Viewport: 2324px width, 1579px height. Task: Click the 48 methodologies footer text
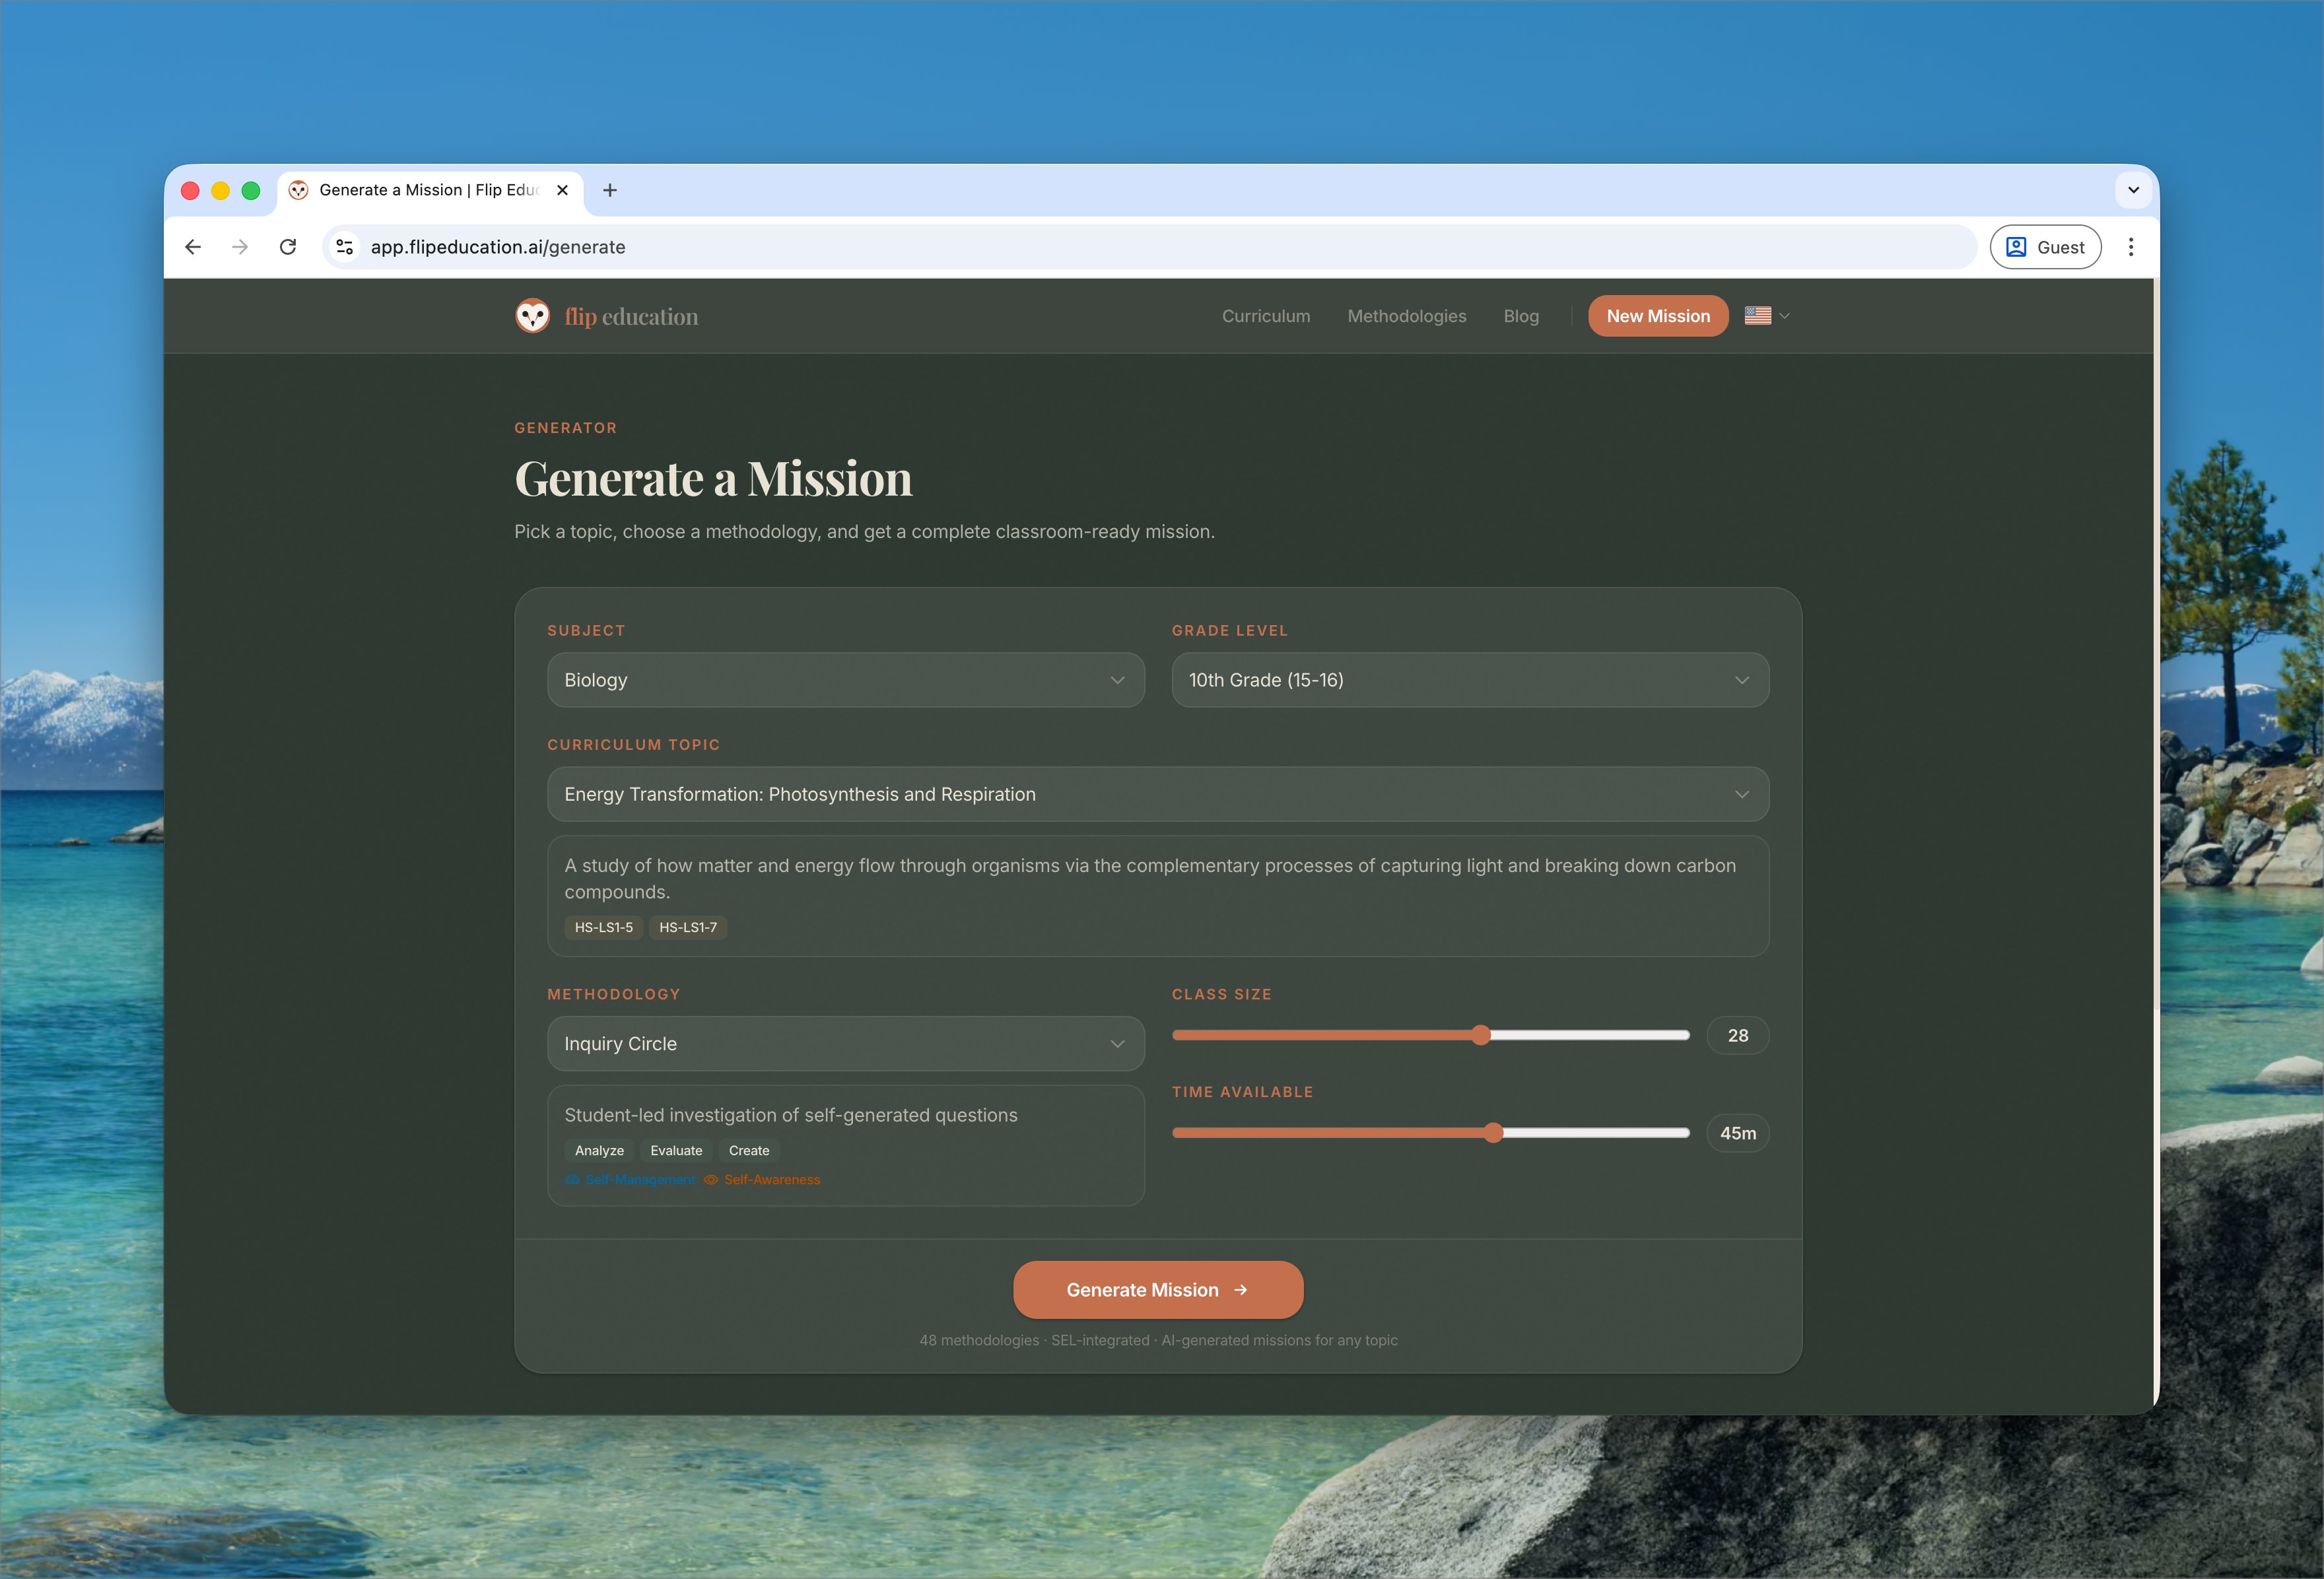(x=1158, y=1340)
